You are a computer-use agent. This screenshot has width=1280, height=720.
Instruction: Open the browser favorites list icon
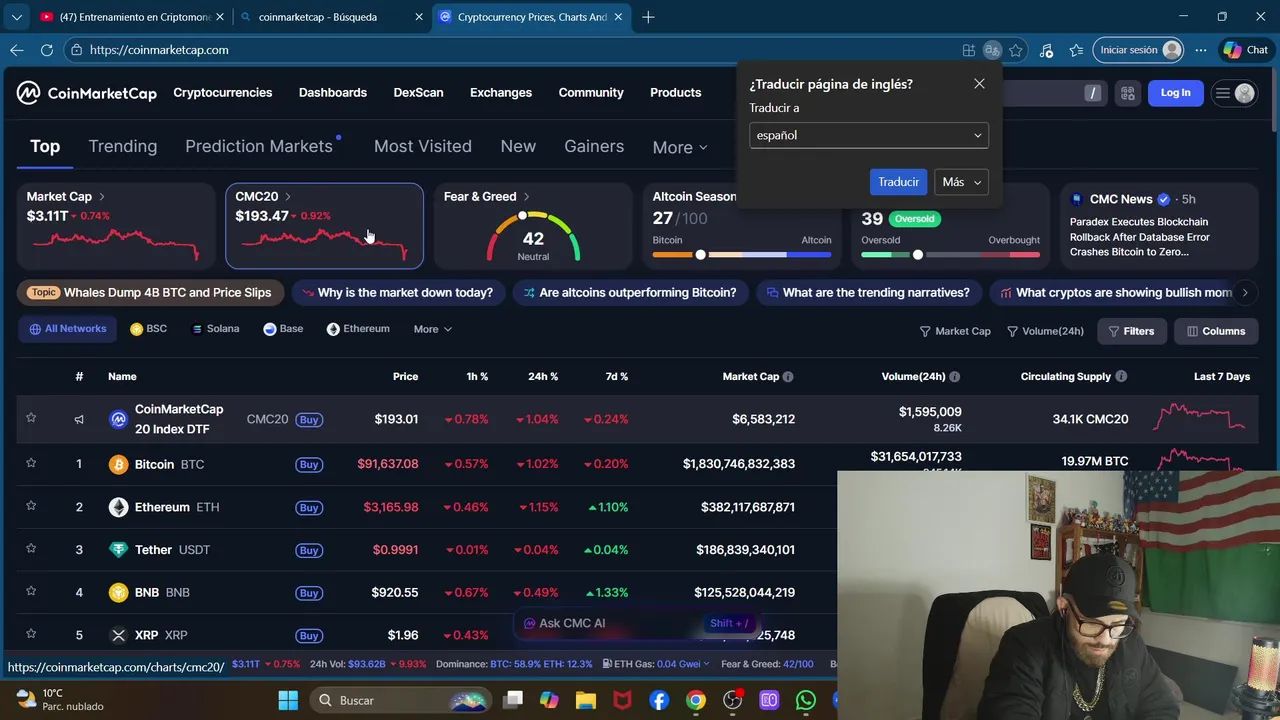point(1076,50)
